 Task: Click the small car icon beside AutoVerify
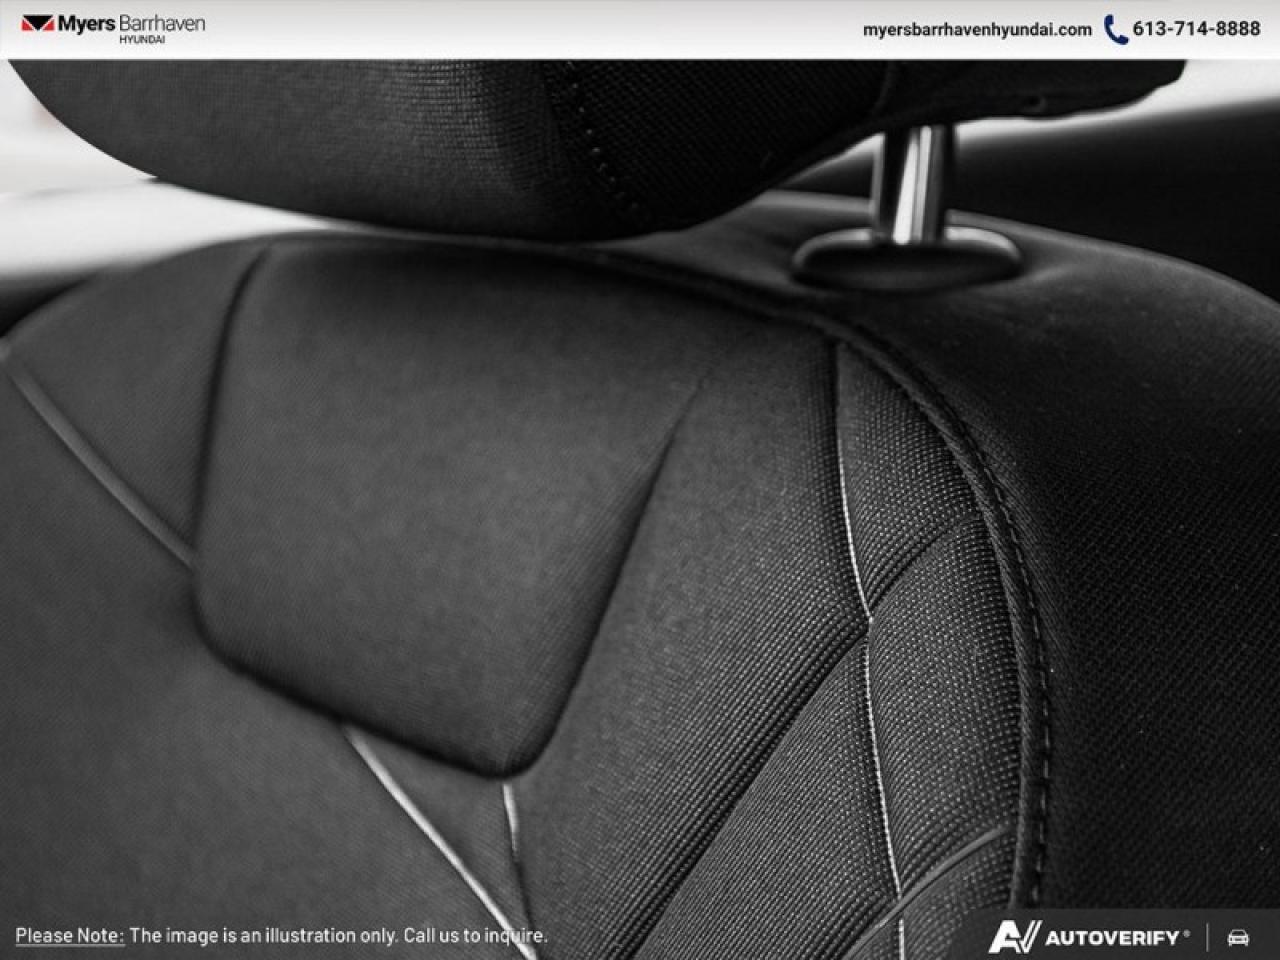(1238, 937)
